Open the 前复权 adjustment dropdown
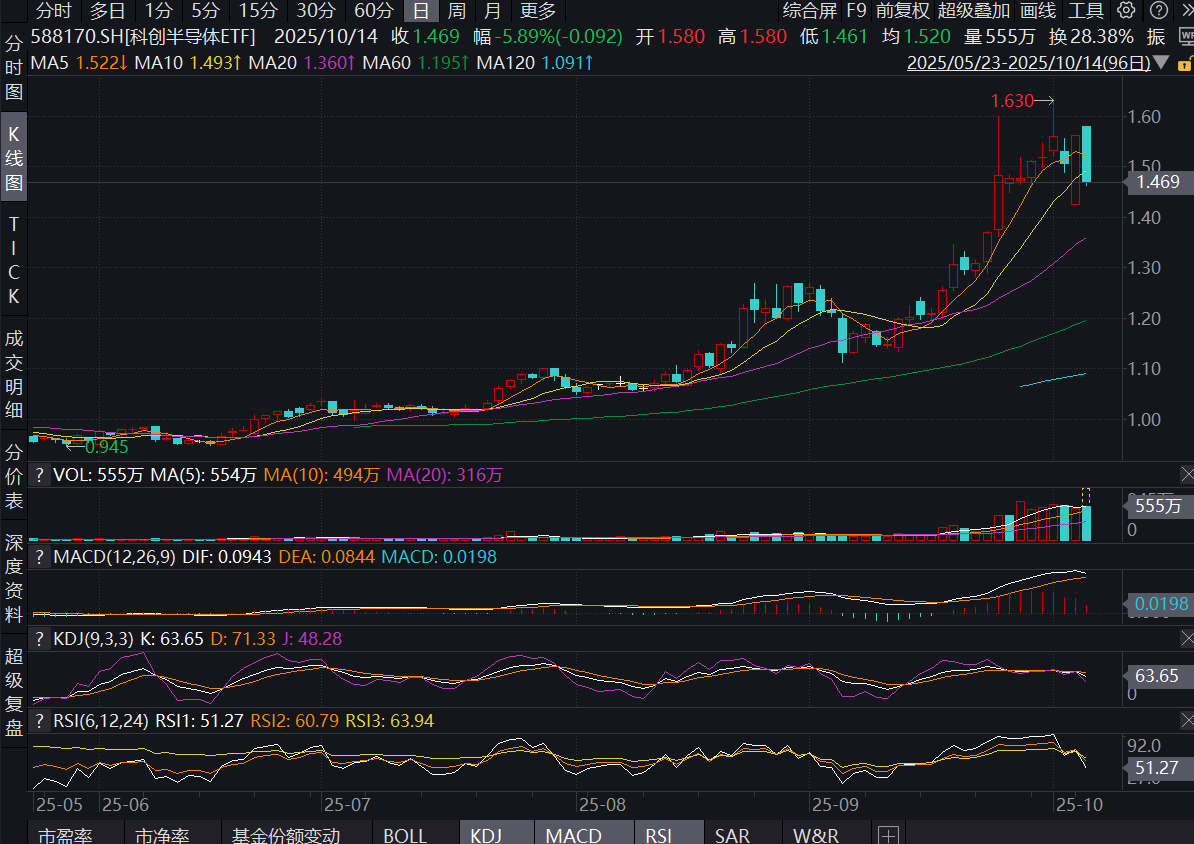1194x844 pixels. click(902, 11)
